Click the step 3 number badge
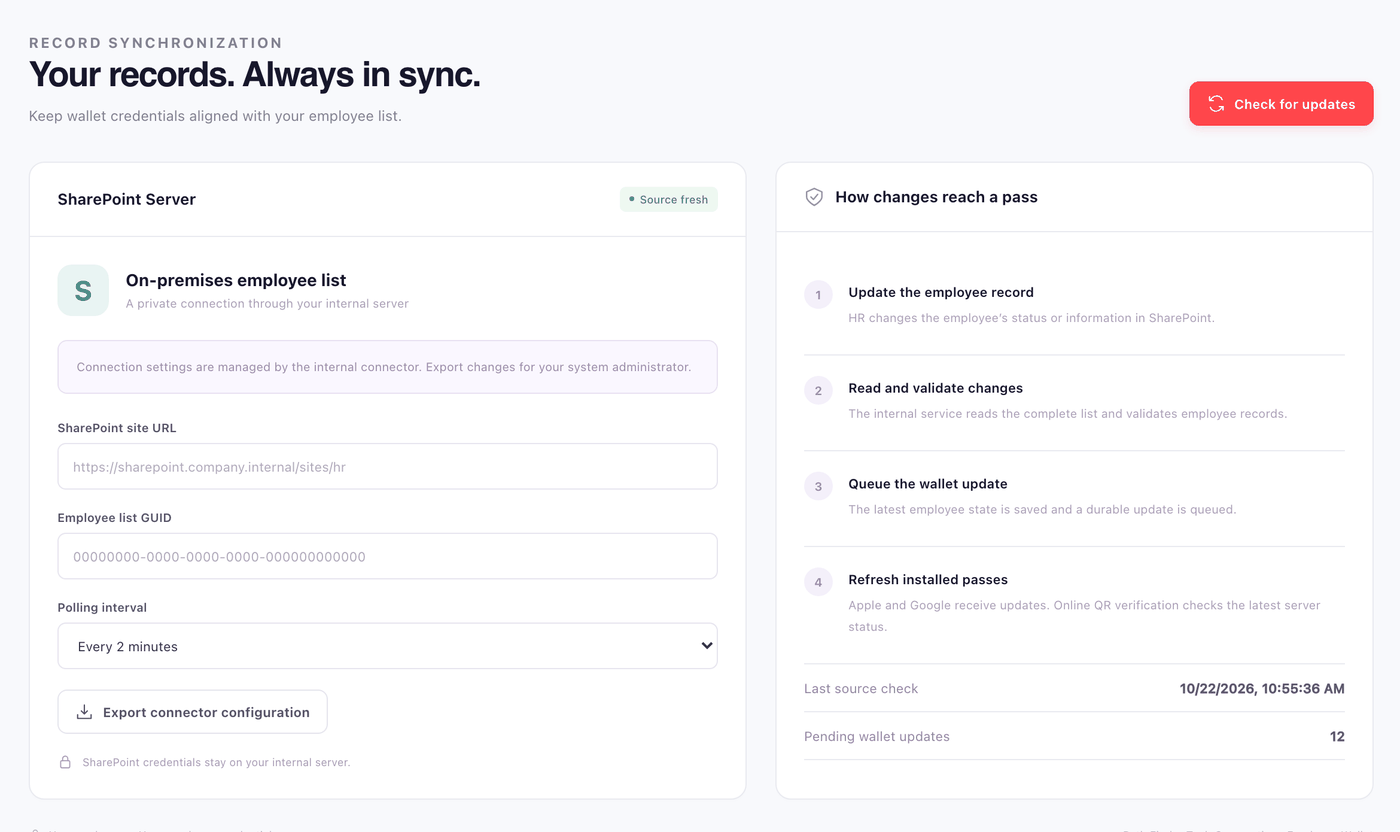 (818, 487)
